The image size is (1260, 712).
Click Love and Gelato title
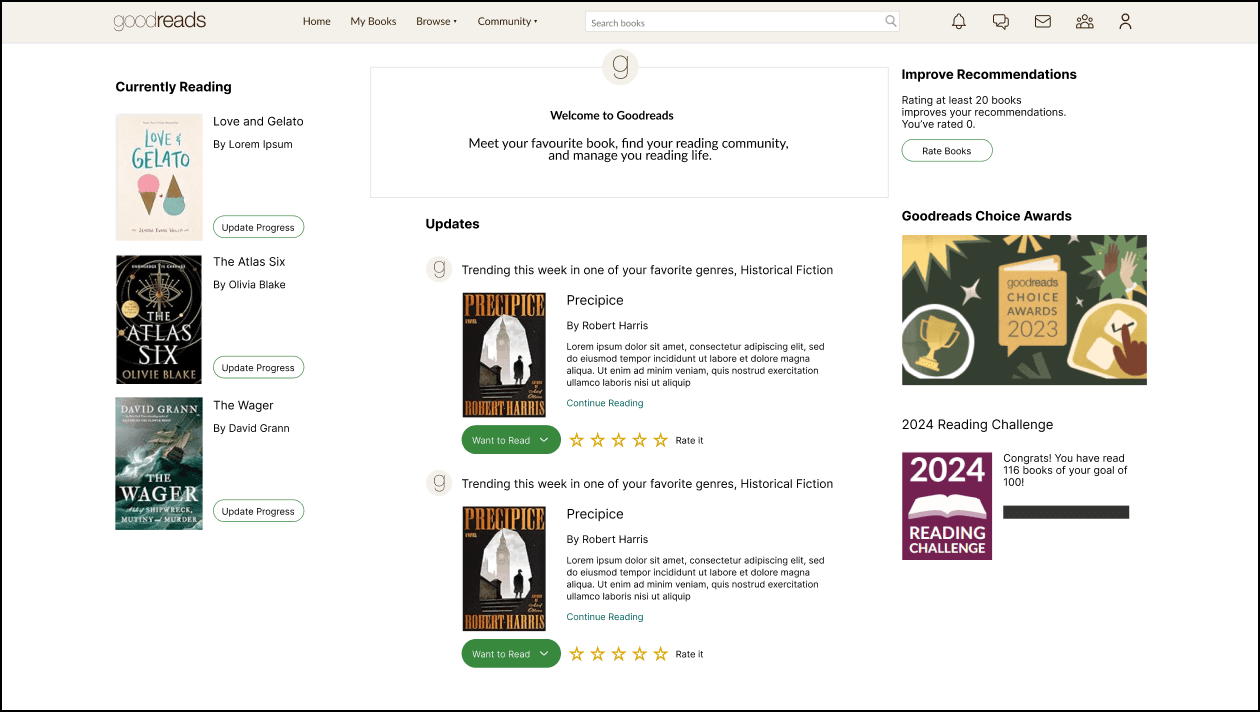pos(258,121)
